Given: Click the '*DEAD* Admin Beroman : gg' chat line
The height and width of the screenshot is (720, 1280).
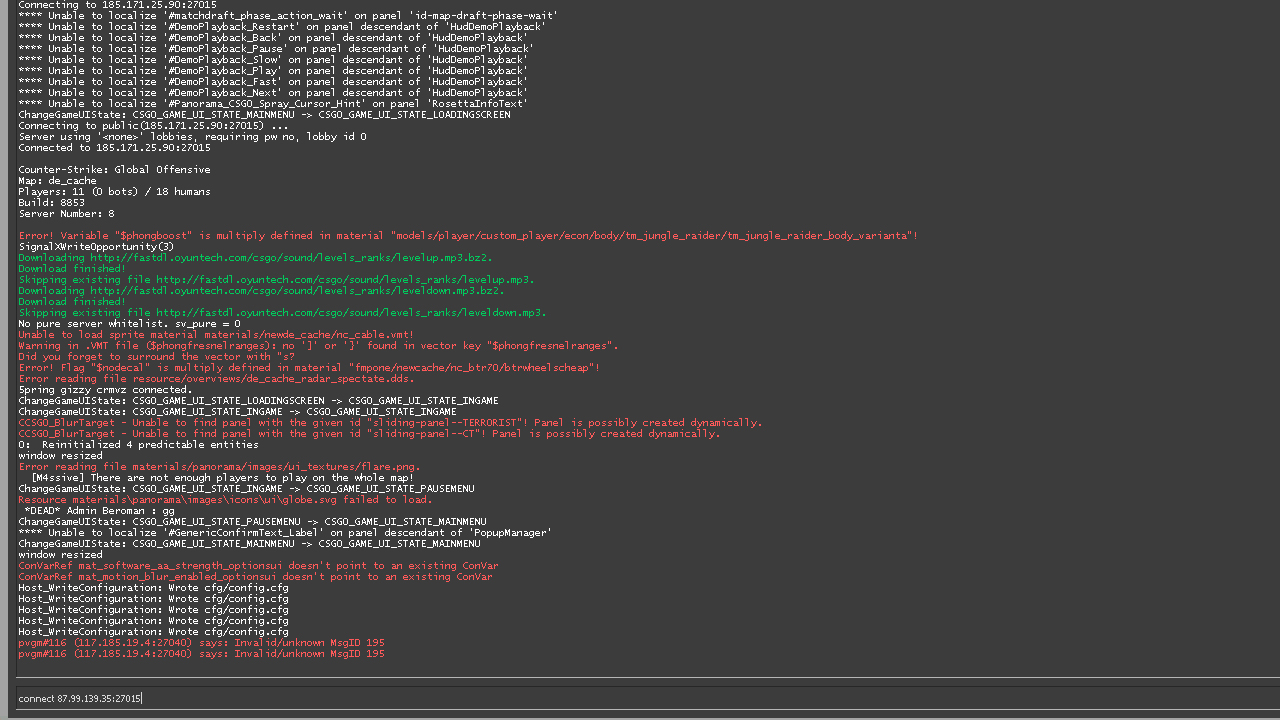Looking at the screenshot, I should tap(100, 510).
